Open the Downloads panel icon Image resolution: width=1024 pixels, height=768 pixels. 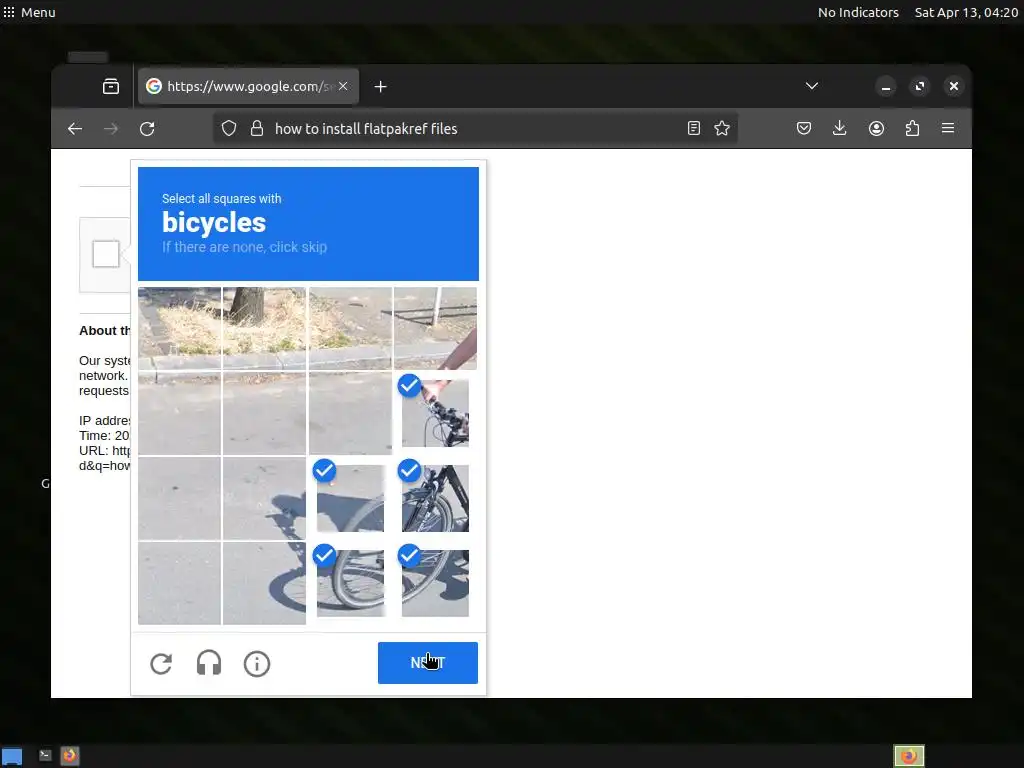[x=840, y=128]
